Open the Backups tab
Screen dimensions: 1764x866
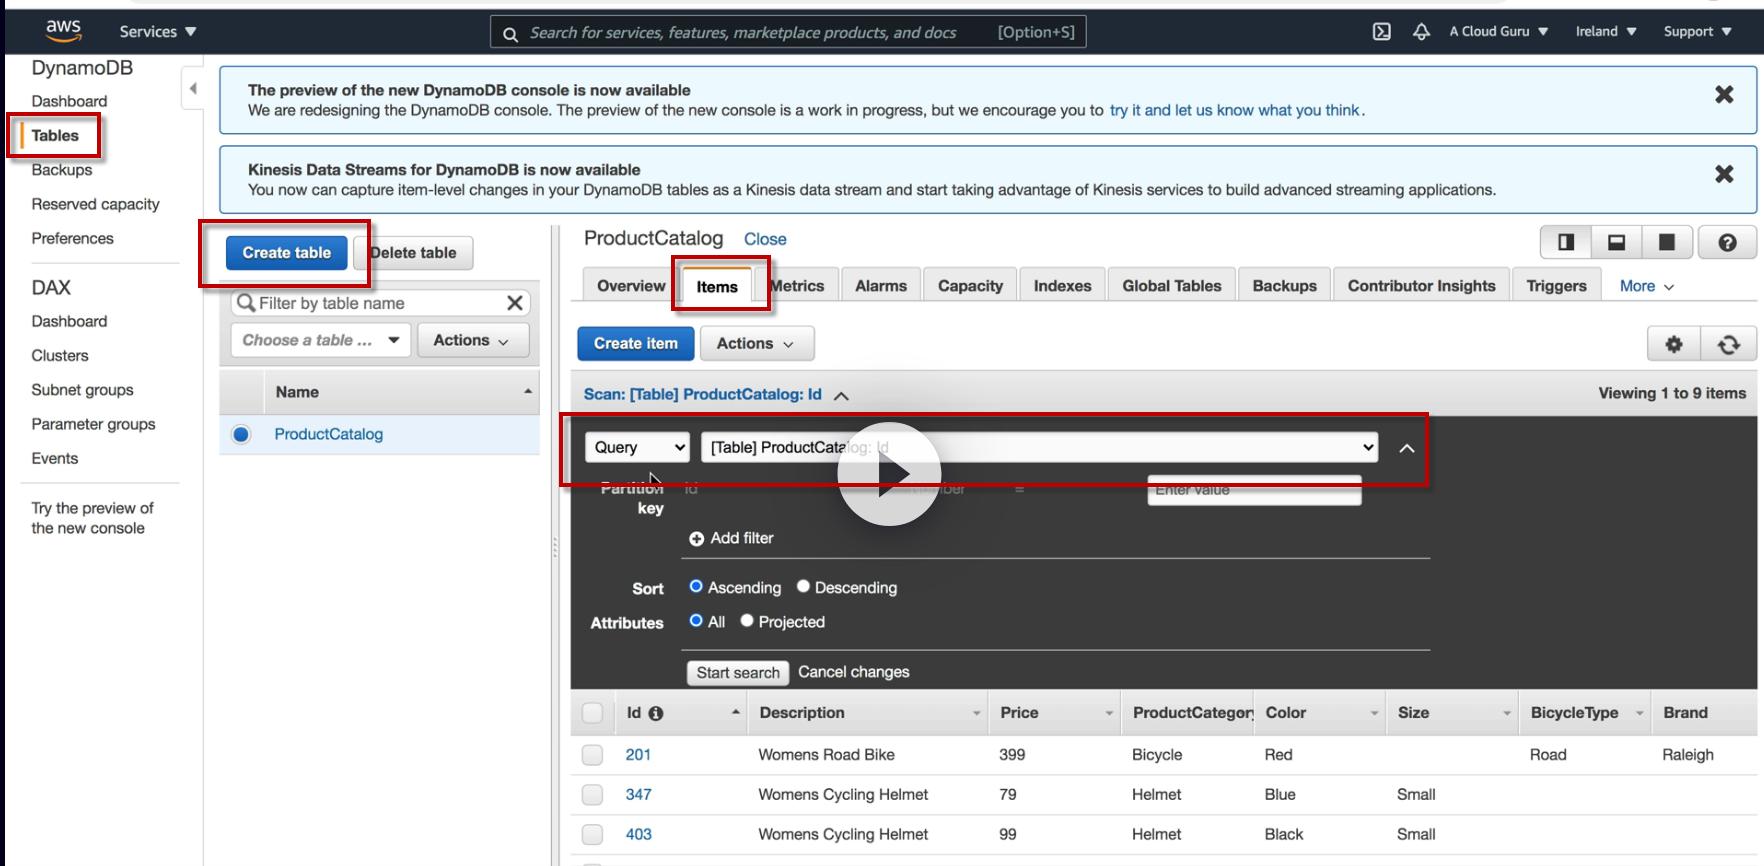coord(1284,286)
